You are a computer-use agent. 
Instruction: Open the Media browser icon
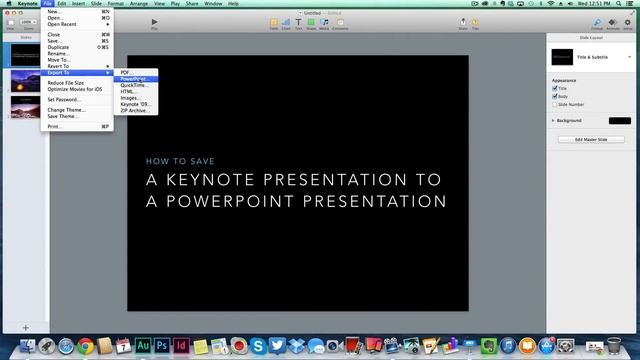[x=324, y=22]
